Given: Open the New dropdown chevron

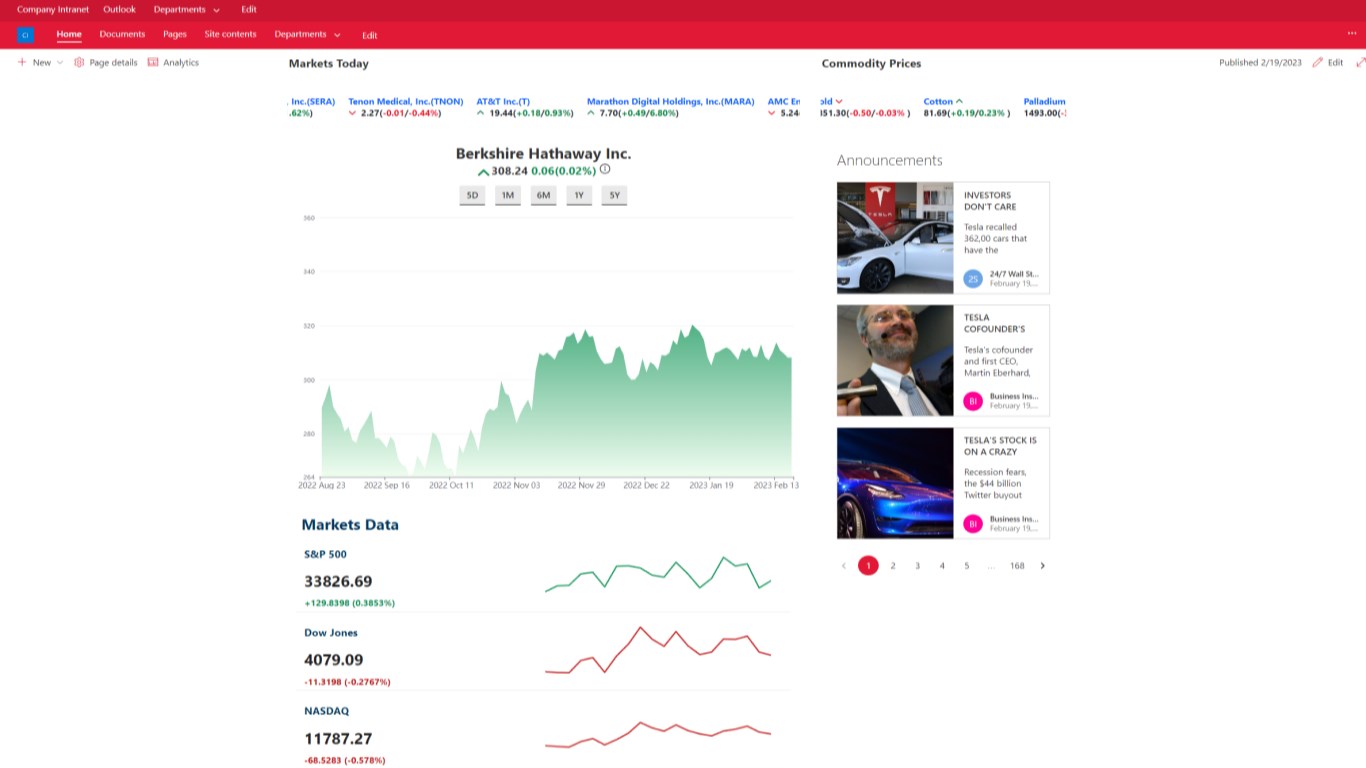Looking at the screenshot, I should click(x=60, y=62).
